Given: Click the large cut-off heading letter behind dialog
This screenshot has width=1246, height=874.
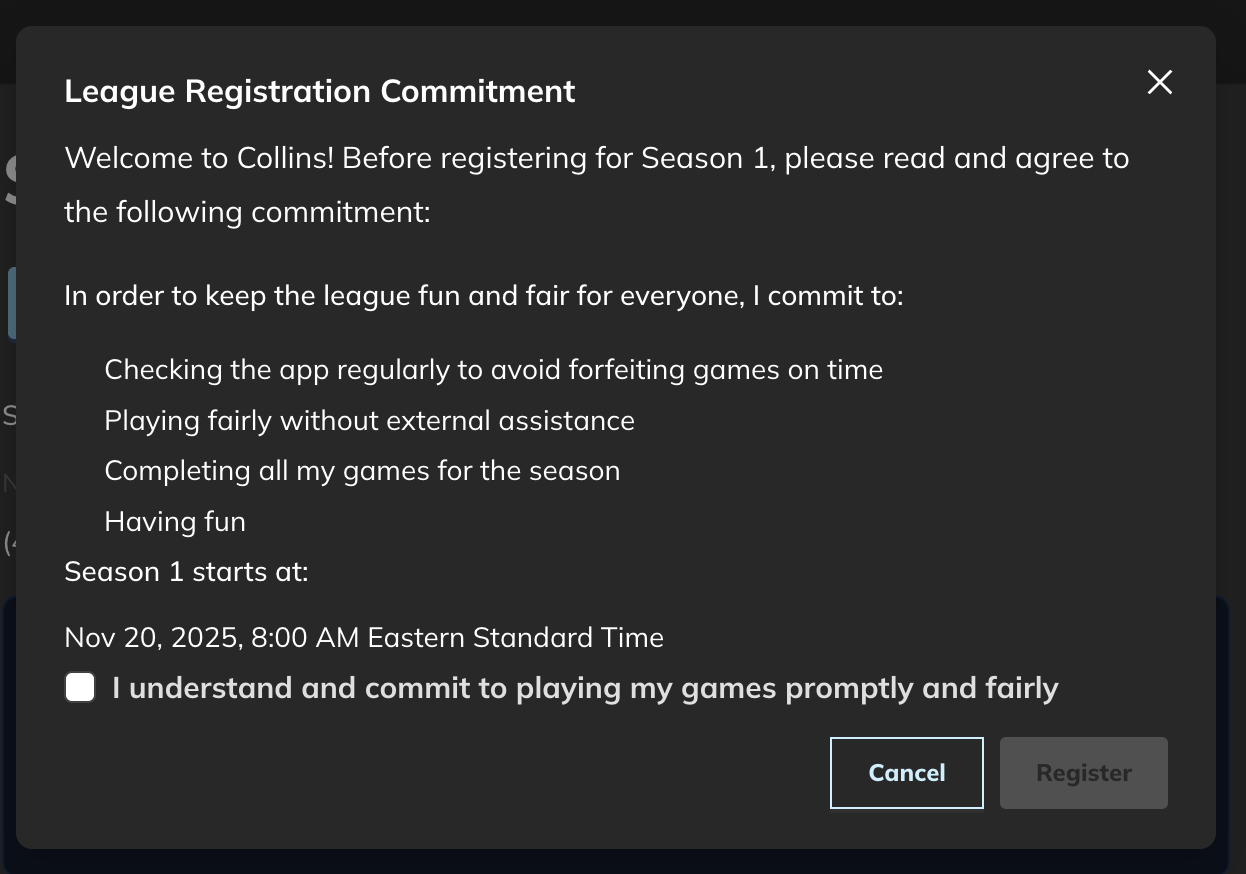Looking at the screenshot, I should click(x=9, y=180).
